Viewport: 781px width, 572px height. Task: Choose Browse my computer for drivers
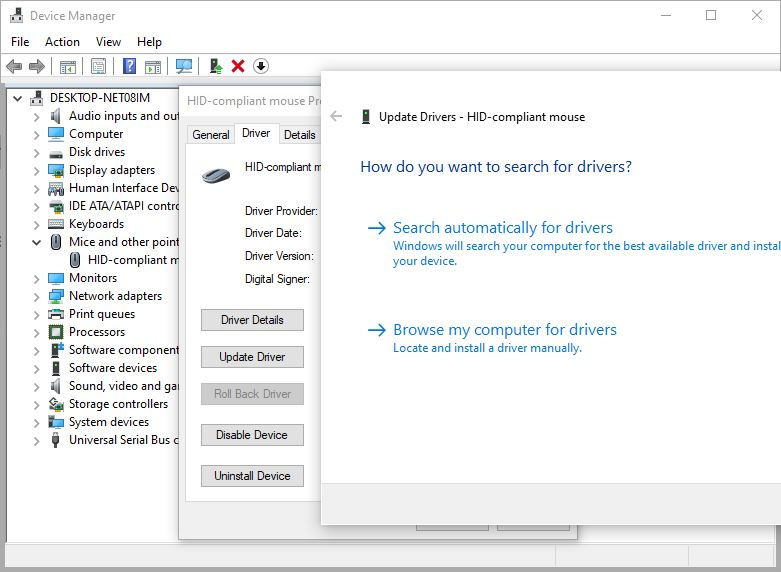tap(505, 330)
